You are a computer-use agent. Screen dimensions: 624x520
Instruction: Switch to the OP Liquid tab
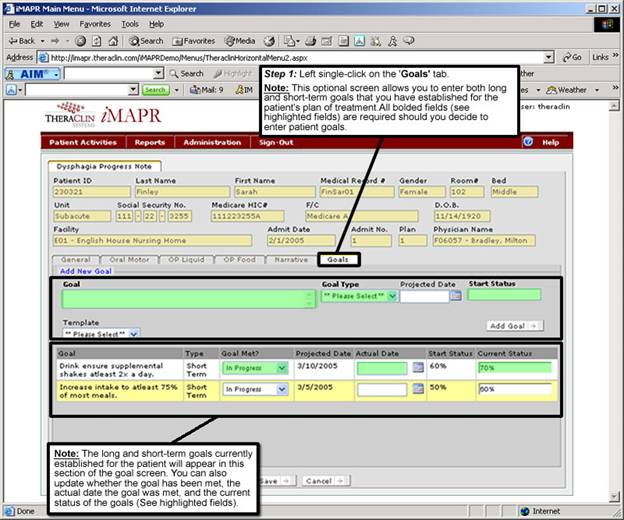pos(186,259)
